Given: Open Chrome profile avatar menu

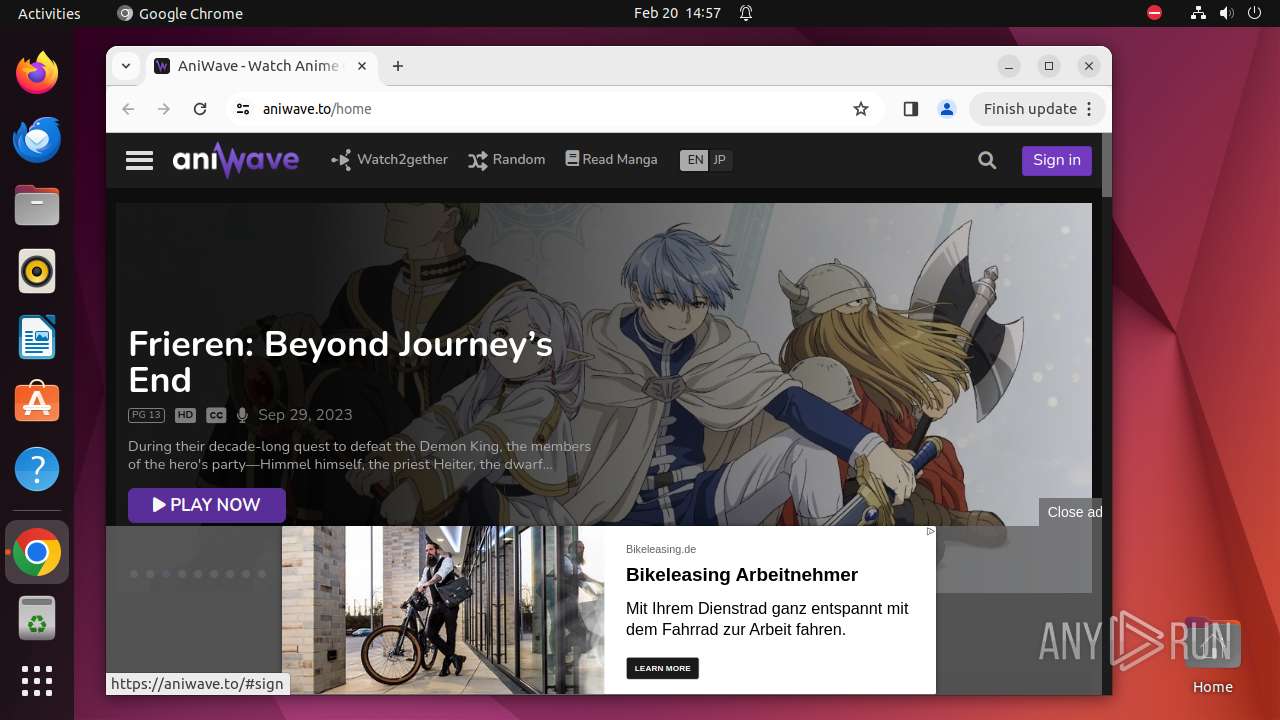Looking at the screenshot, I should (947, 109).
